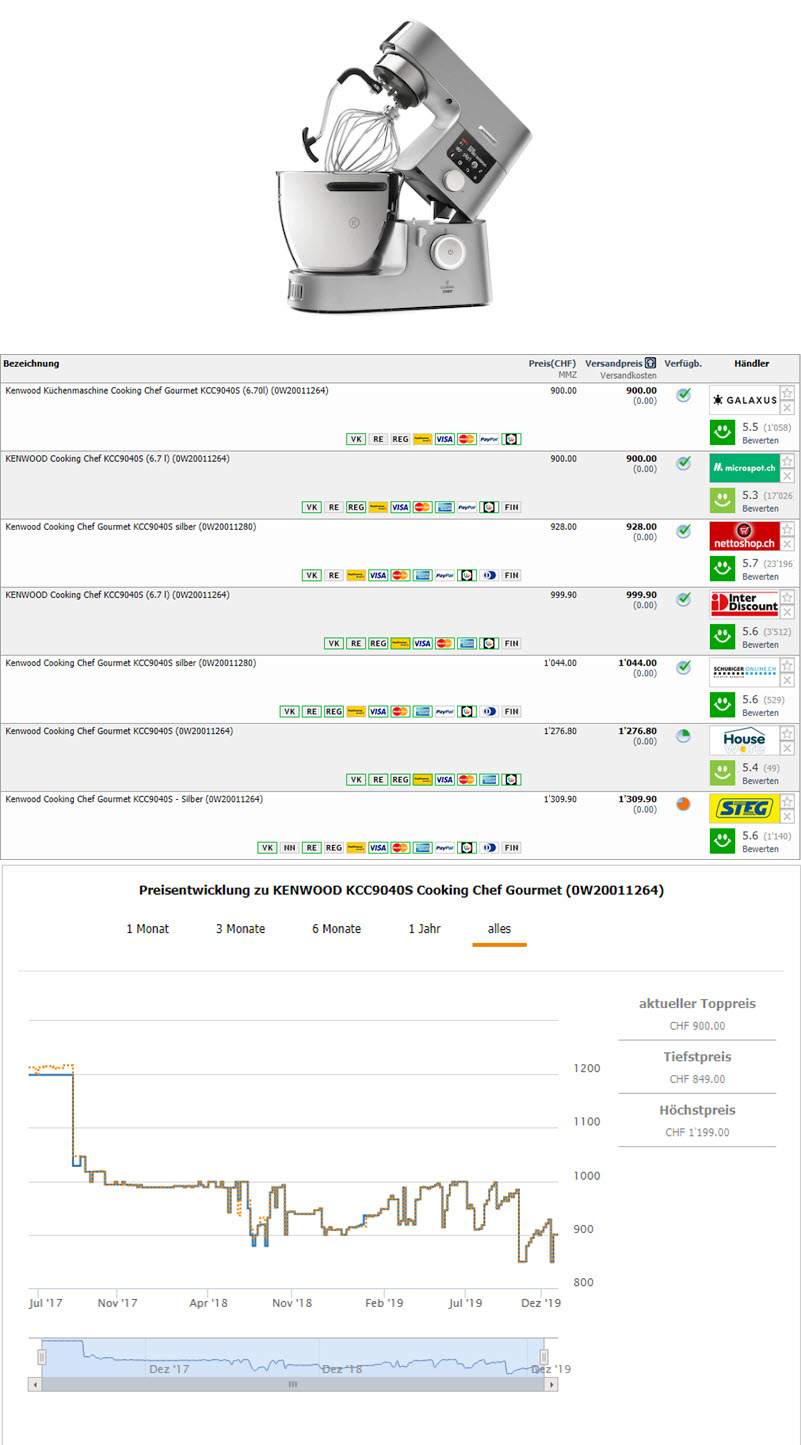Switch chart to 6 Monate

point(336,929)
